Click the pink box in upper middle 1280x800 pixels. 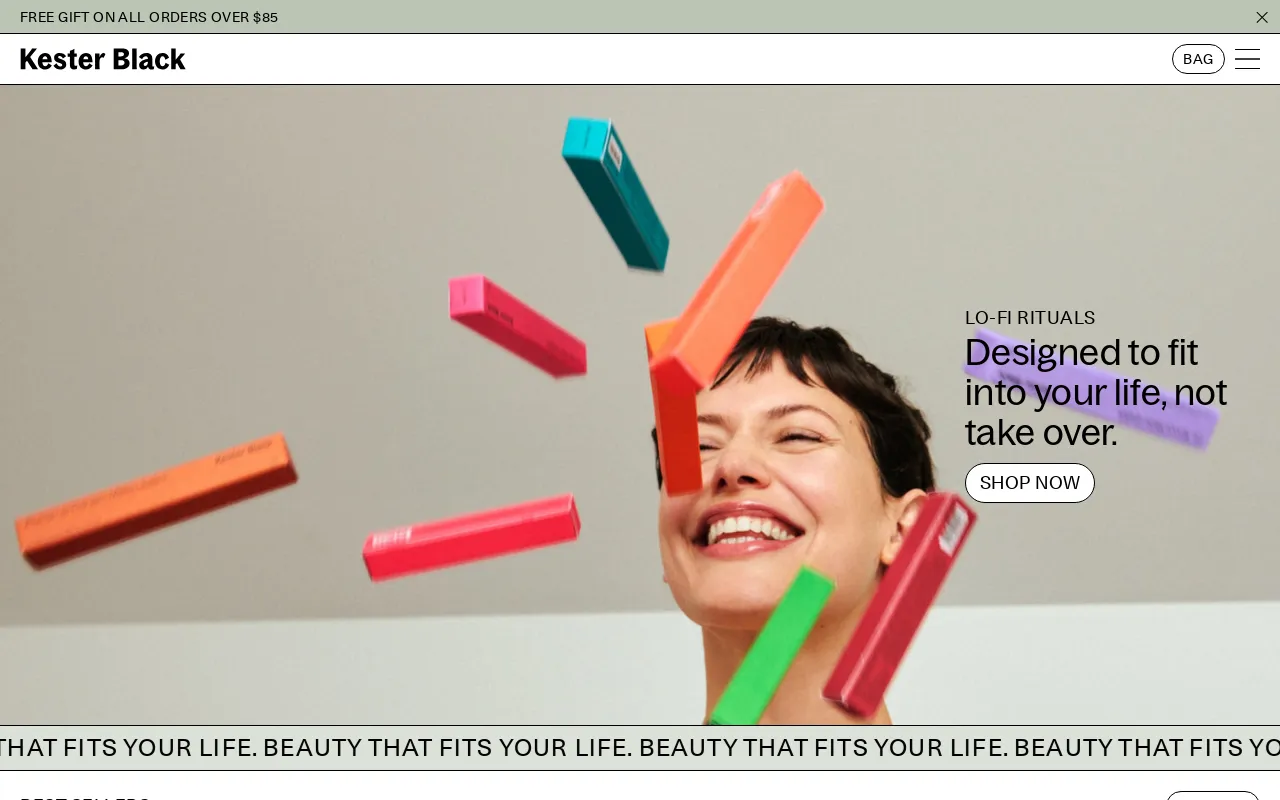[517, 326]
